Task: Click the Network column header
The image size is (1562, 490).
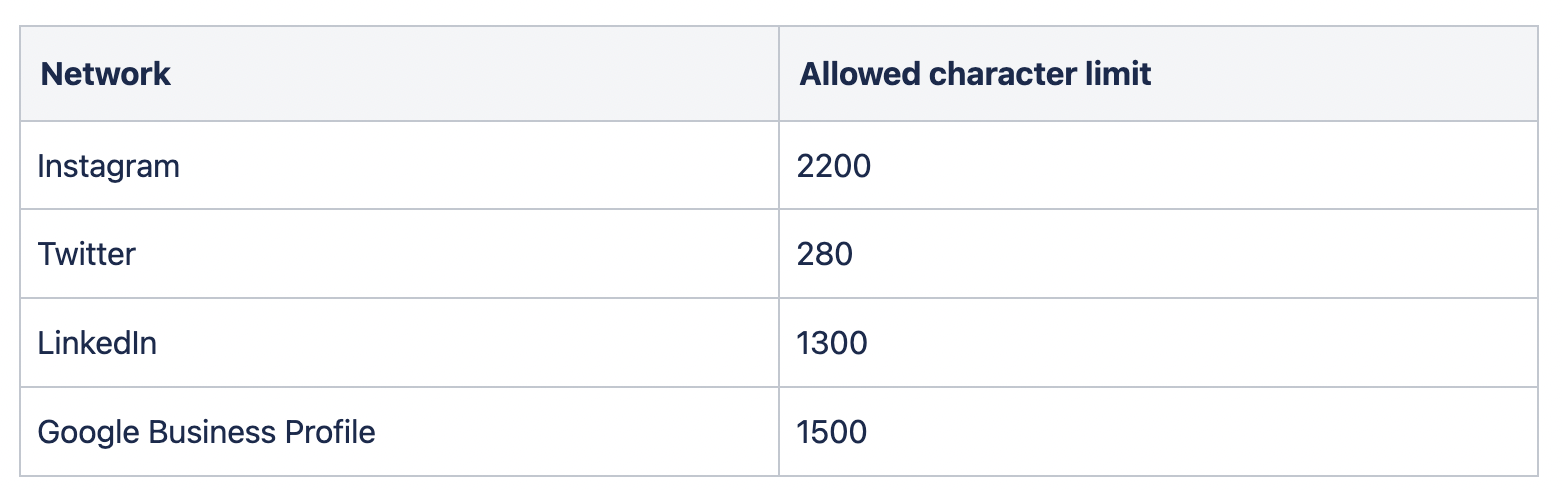Action: pyautogui.click(x=105, y=74)
